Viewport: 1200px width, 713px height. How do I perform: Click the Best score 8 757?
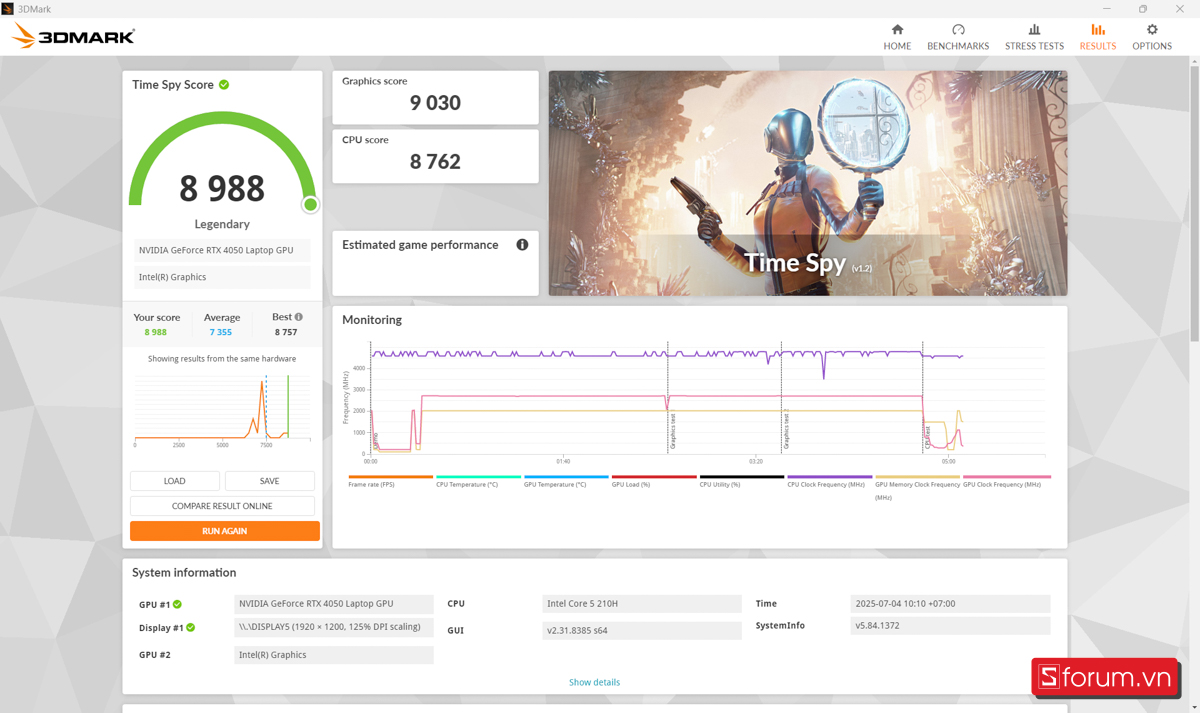pos(286,332)
